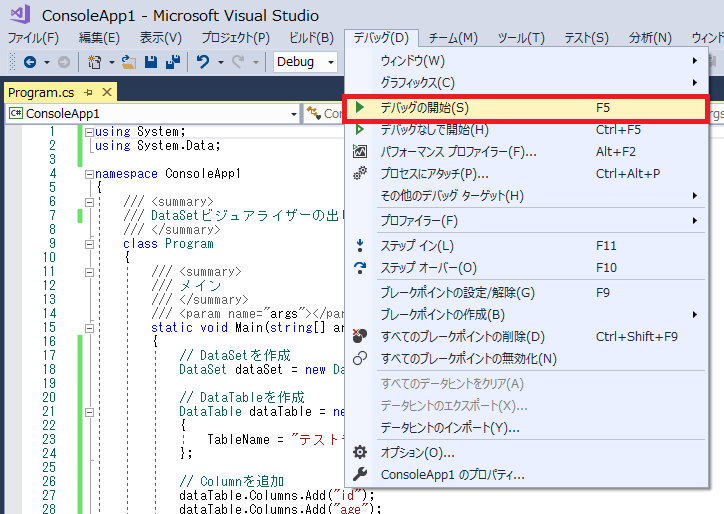This screenshot has width=724, height=514.
Task: Click the Performance Profiler icon
Action: 360,151
